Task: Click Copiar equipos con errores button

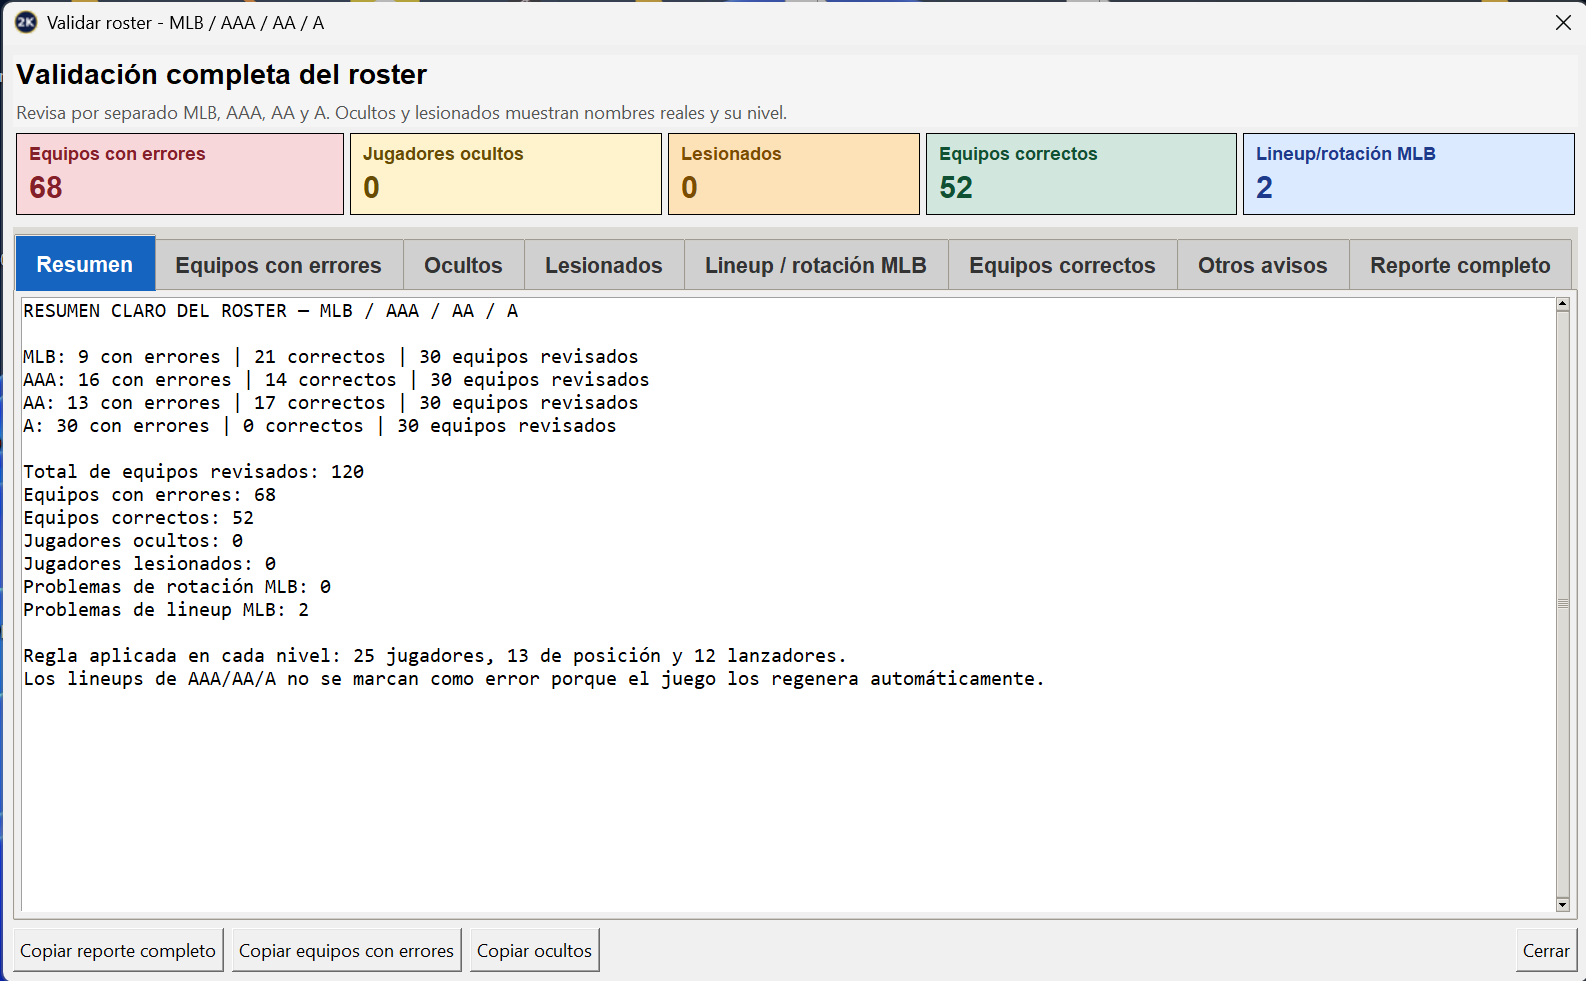Action: [346, 950]
